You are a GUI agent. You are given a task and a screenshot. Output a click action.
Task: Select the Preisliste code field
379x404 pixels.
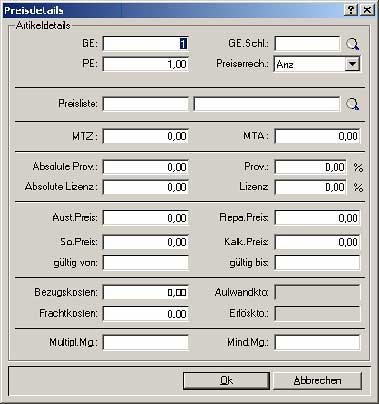tap(146, 104)
